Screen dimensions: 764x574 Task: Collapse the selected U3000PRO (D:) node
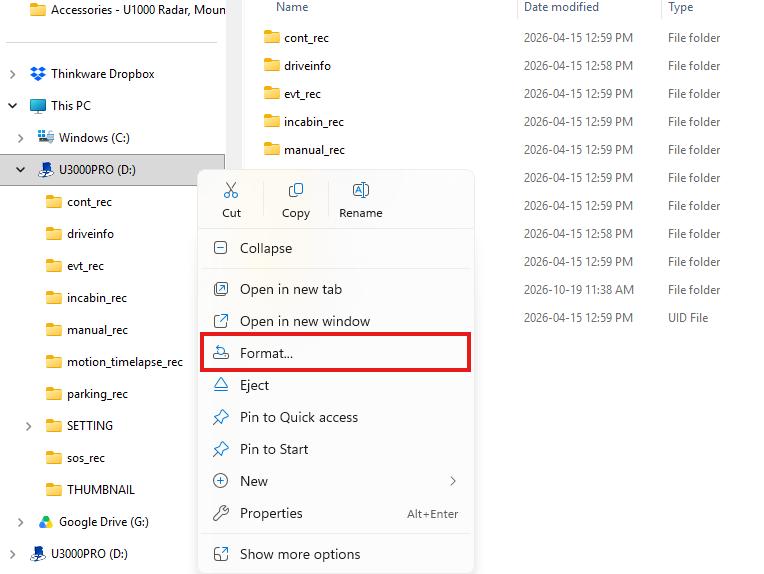[20, 170]
